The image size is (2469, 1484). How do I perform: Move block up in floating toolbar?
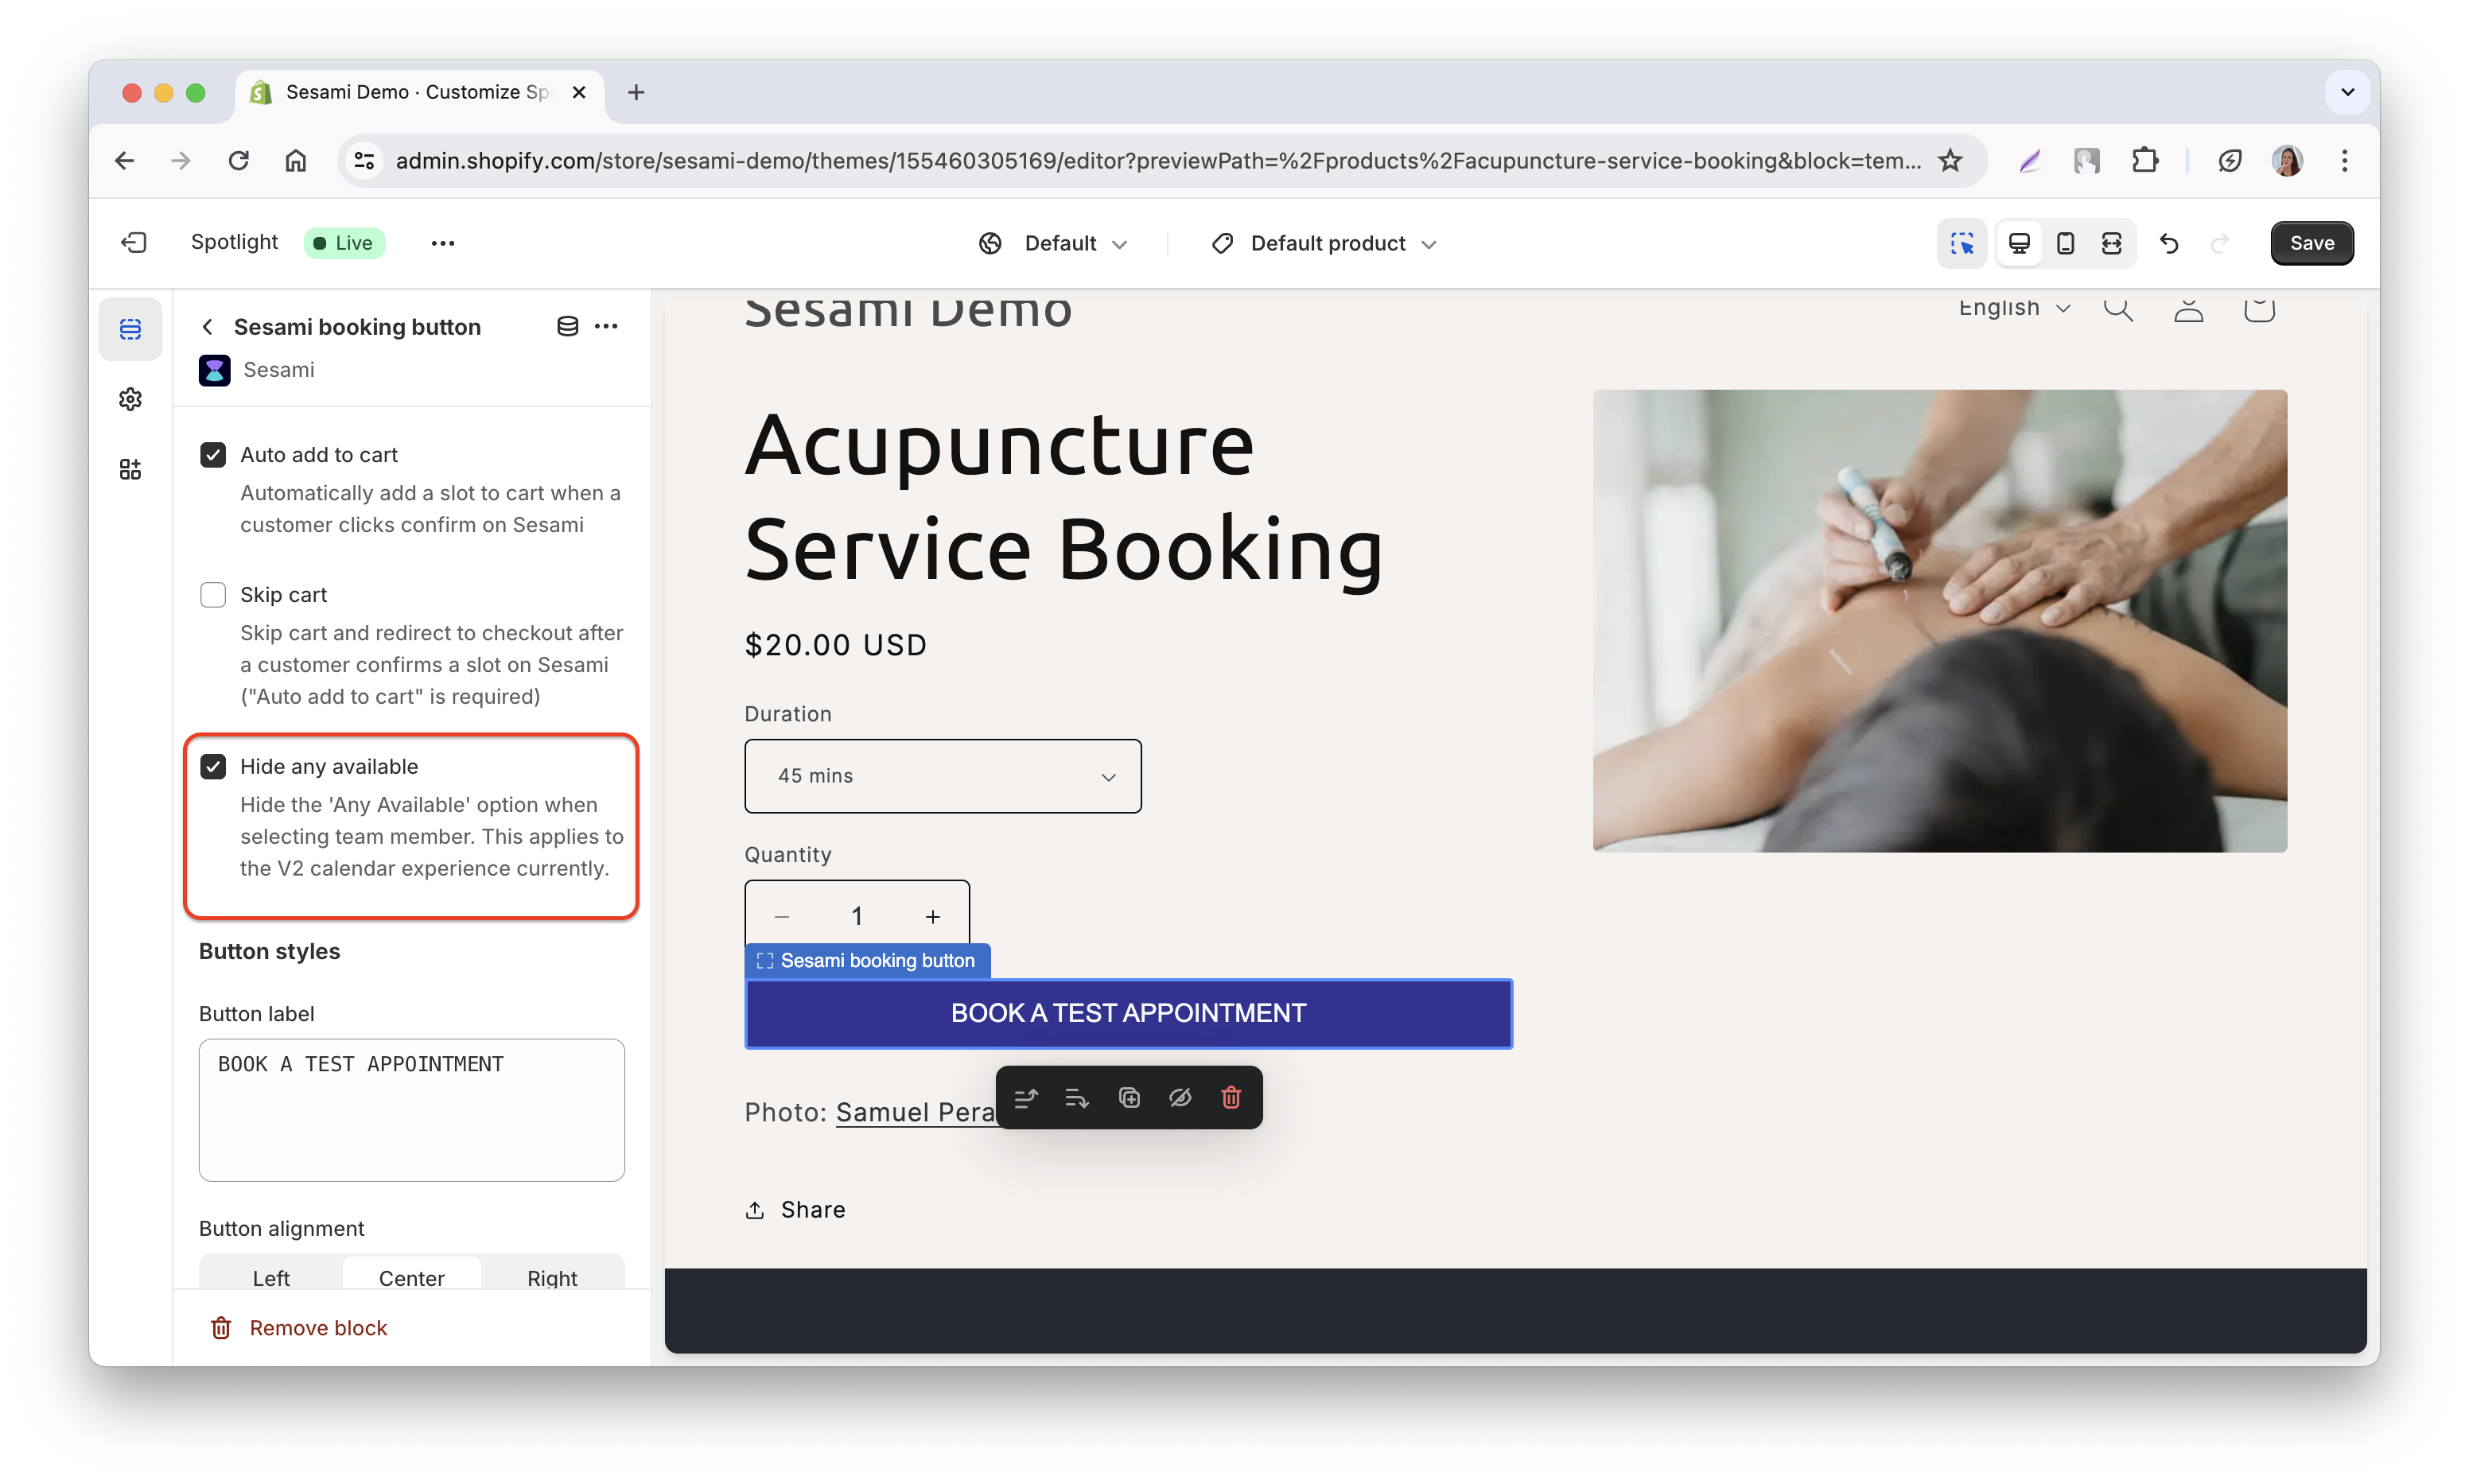[1026, 1098]
